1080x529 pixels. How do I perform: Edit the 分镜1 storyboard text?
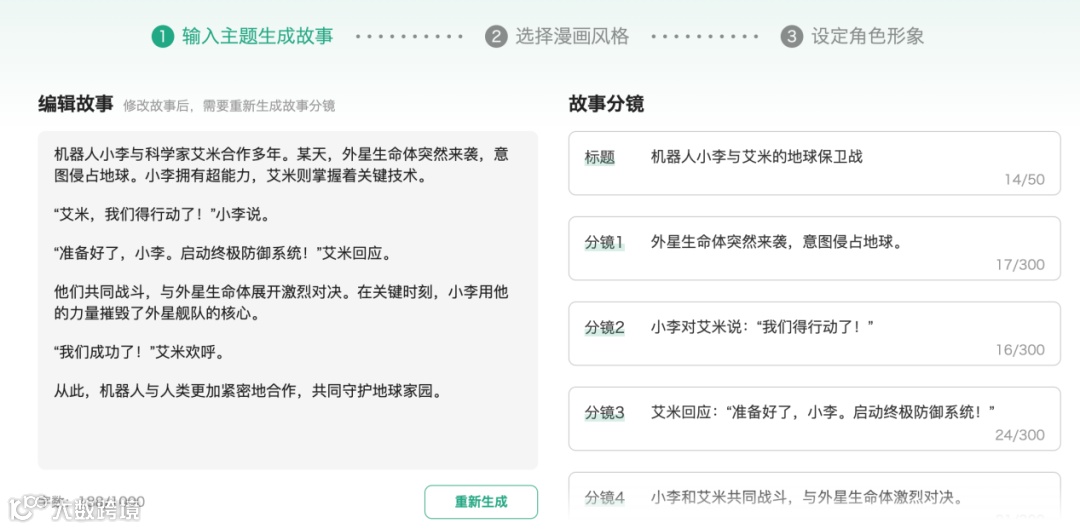777,242
